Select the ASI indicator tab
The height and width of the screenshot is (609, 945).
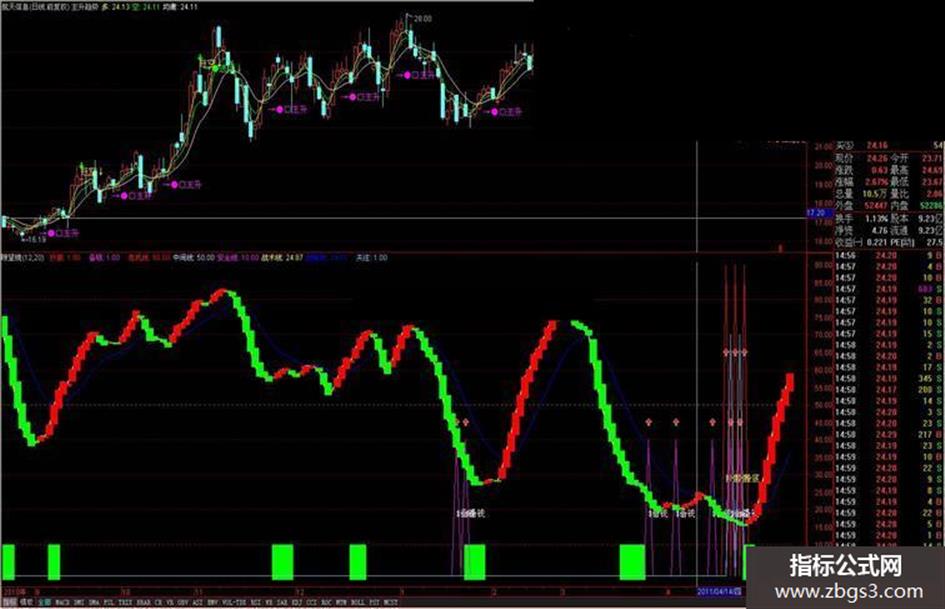pyautogui.click(x=198, y=602)
